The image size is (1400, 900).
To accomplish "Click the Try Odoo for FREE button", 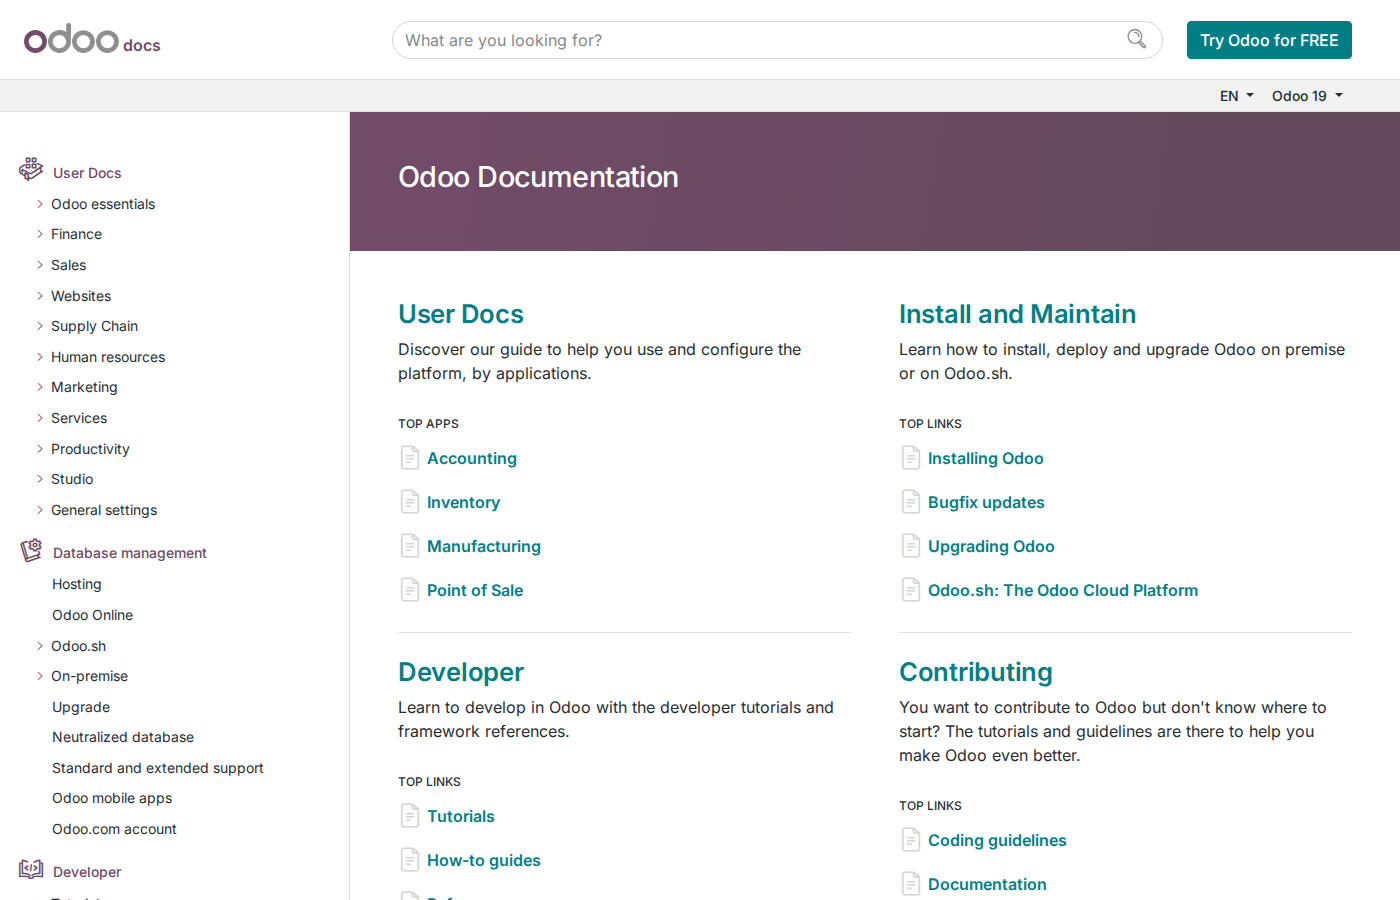I will tap(1269, 40).
